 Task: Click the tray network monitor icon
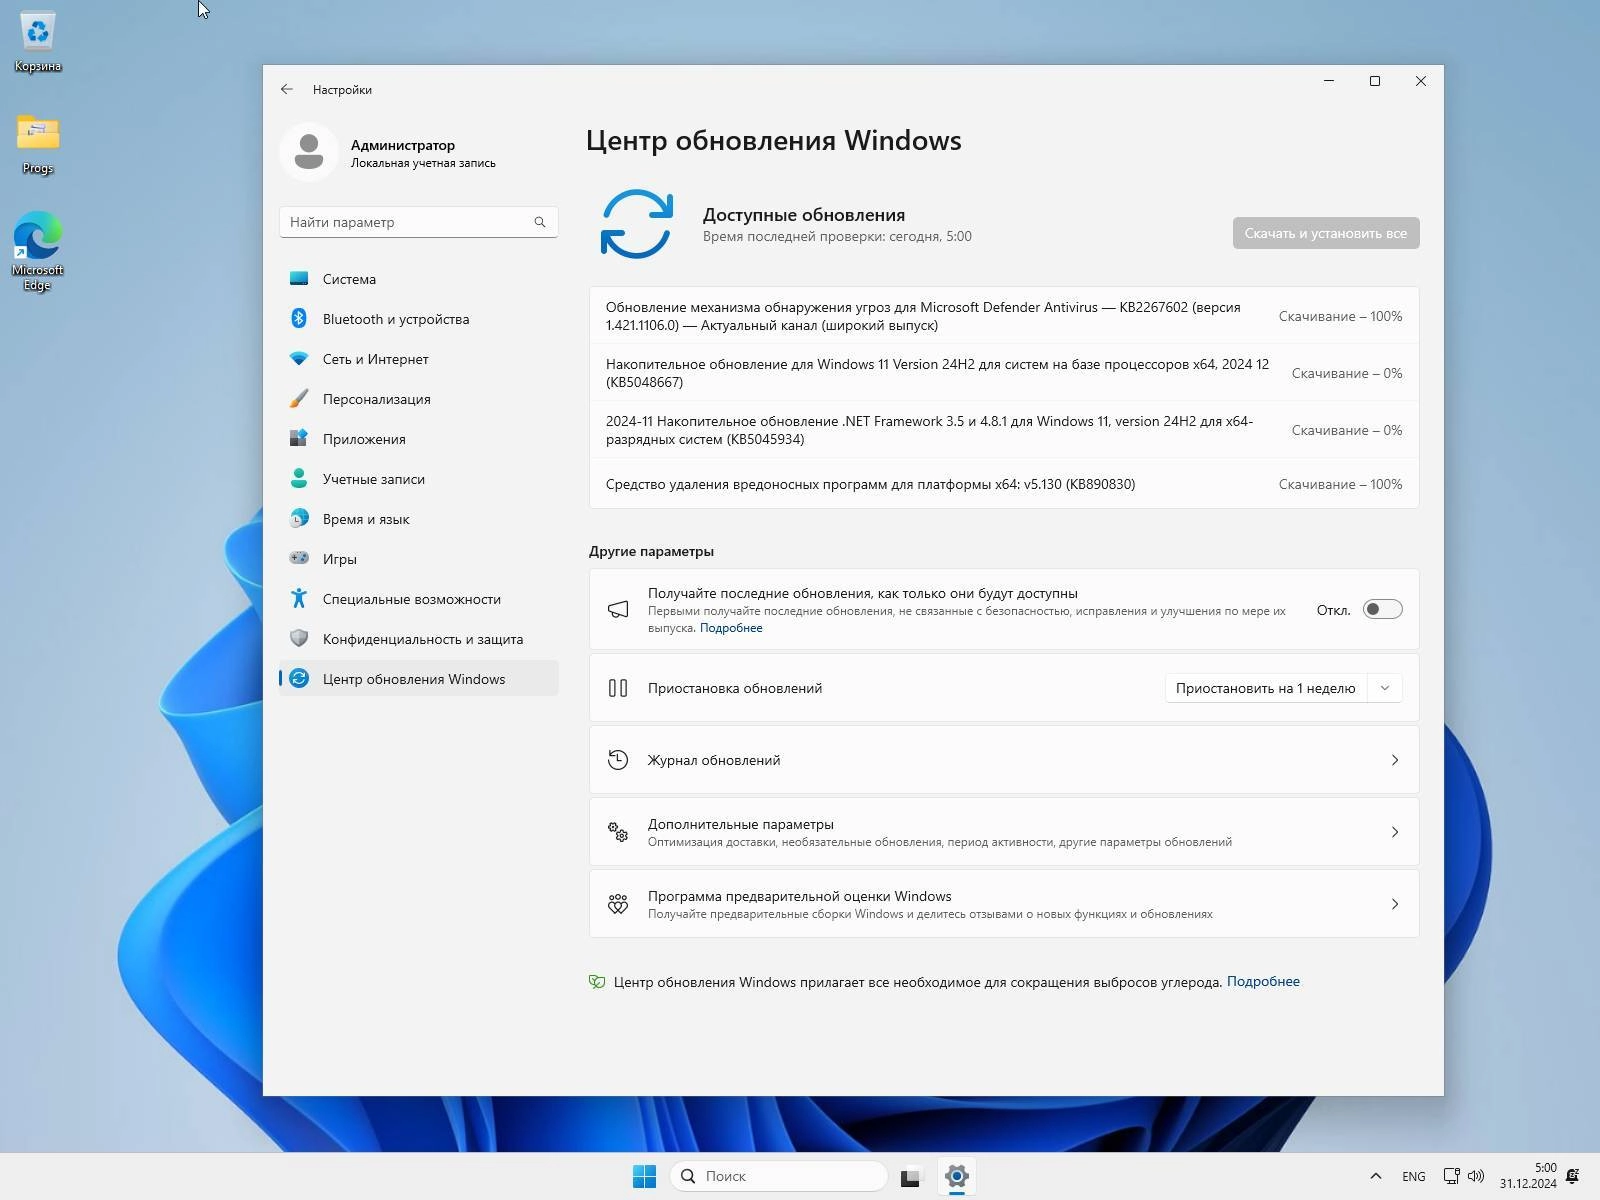pos(1451,1176)
